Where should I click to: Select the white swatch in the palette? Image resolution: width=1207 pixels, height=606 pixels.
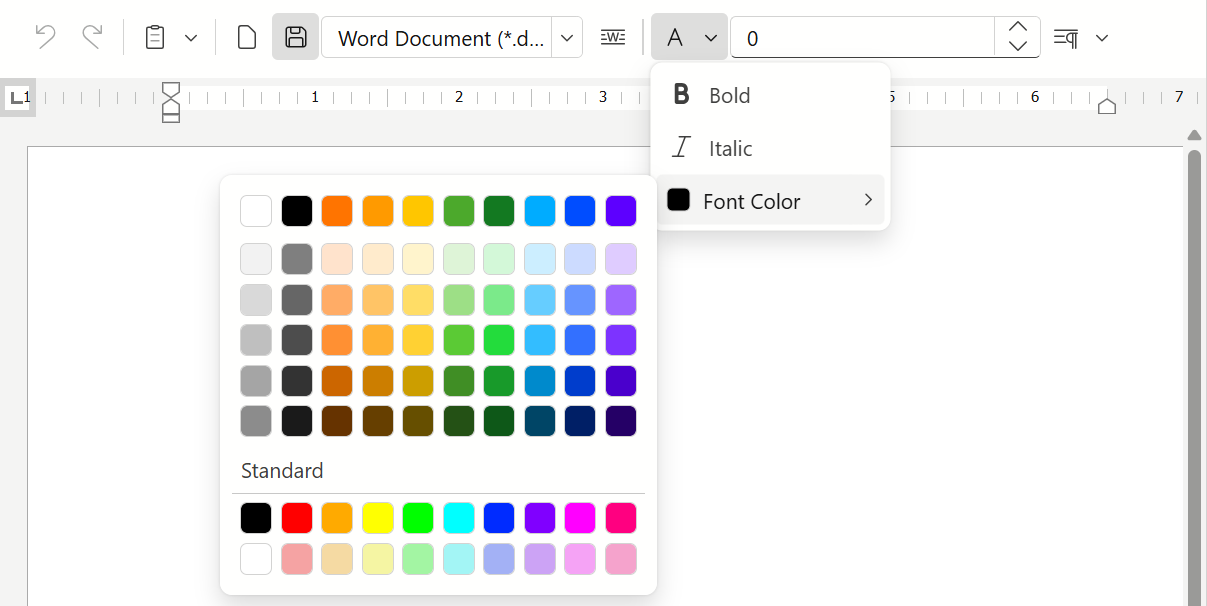[256, 211]
